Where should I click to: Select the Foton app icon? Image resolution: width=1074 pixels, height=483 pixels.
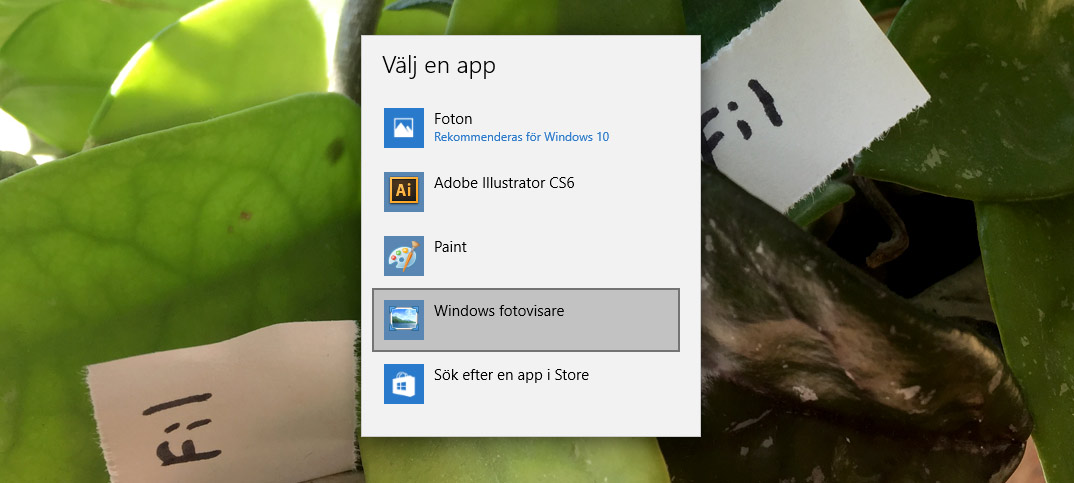click(403, 127)
